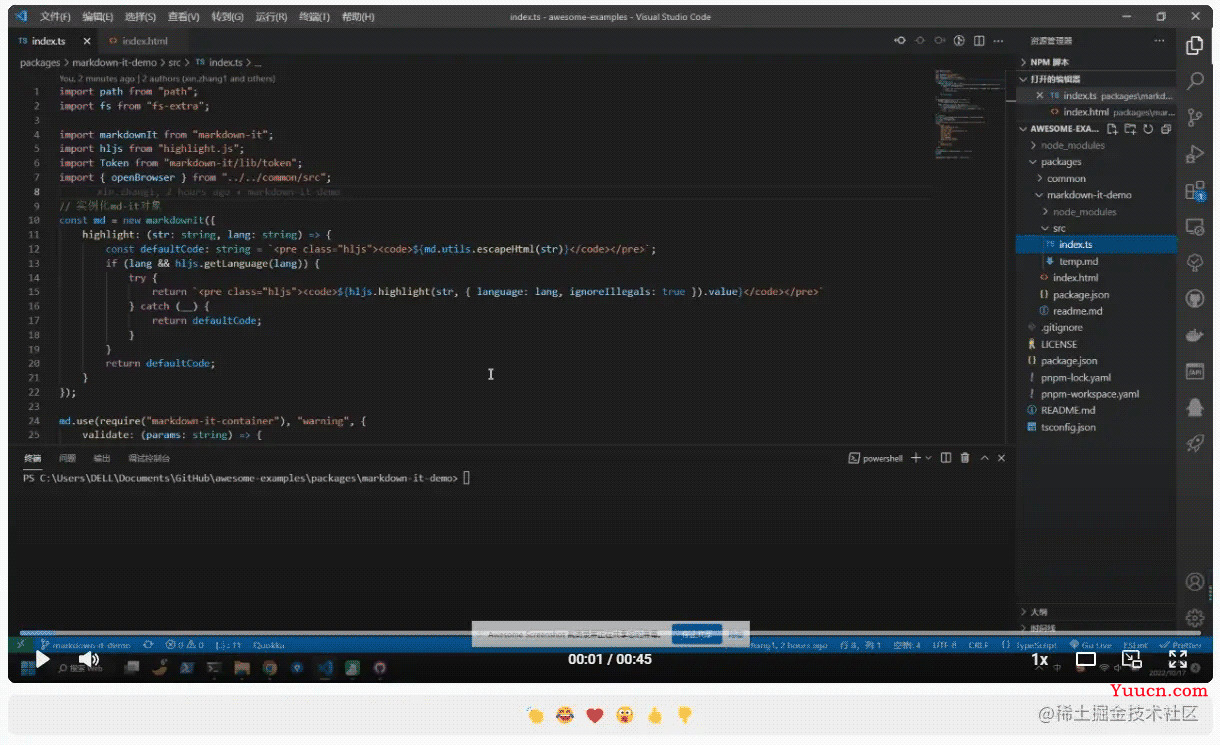Viewport: 1220px width, 745px height.
Task: Toggle picture-in-picture mode on the video
Action: 1131,660
